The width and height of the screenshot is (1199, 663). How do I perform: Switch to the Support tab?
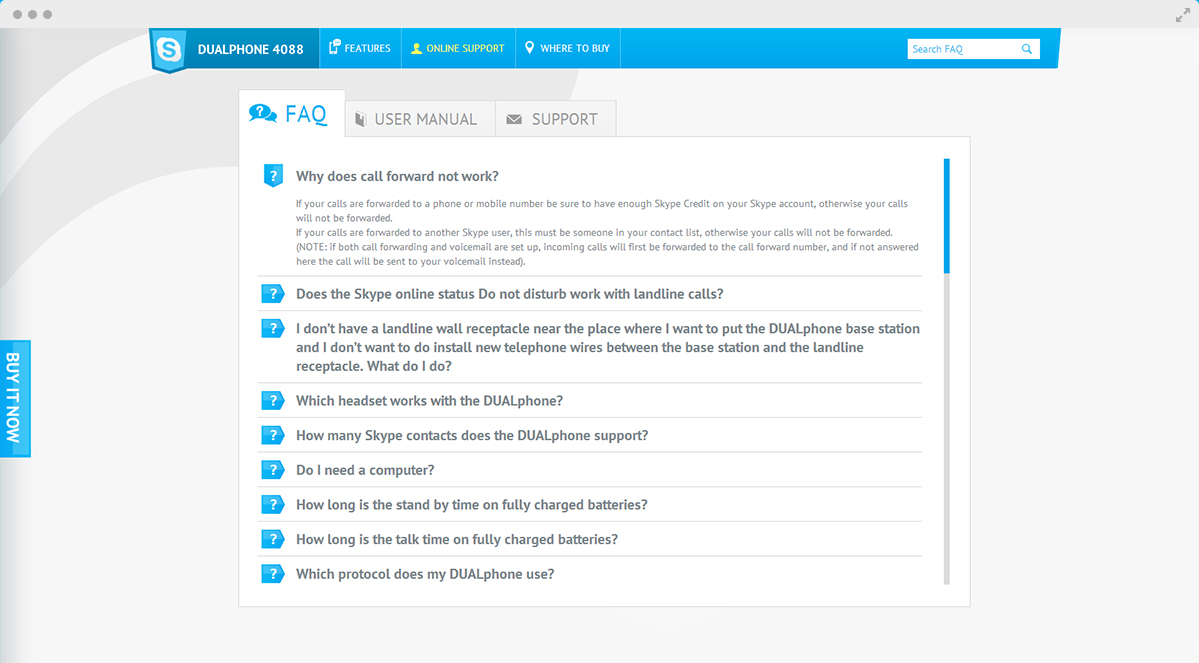click(555, 119)
